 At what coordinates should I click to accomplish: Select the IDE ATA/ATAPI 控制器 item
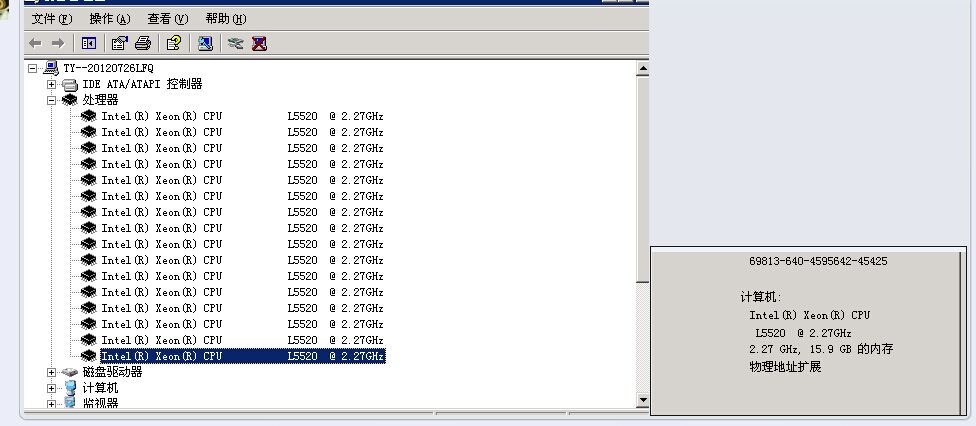click(x=143, y=84)
